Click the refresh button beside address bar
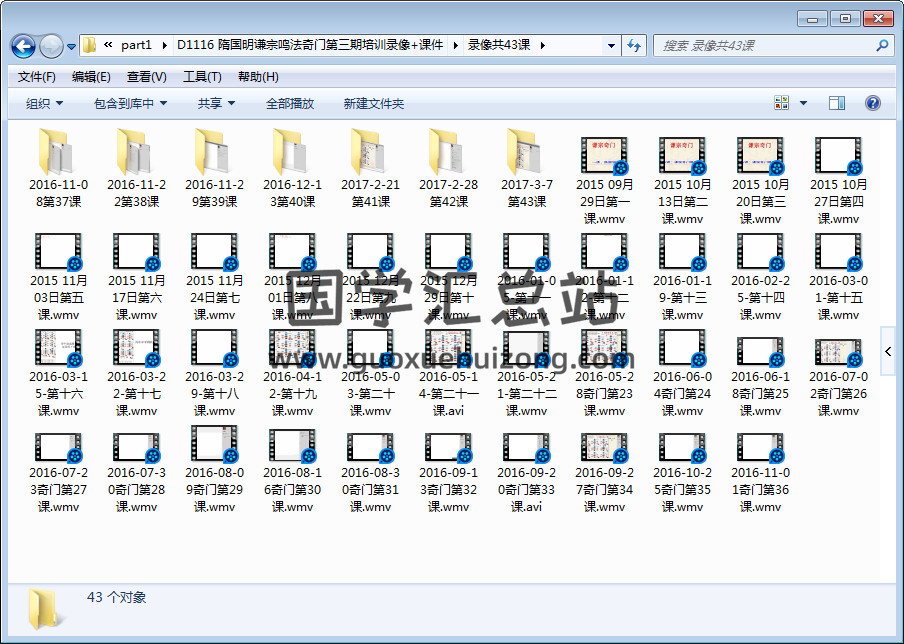The height and width of the screenshot is (644, 904). [634, 45]
